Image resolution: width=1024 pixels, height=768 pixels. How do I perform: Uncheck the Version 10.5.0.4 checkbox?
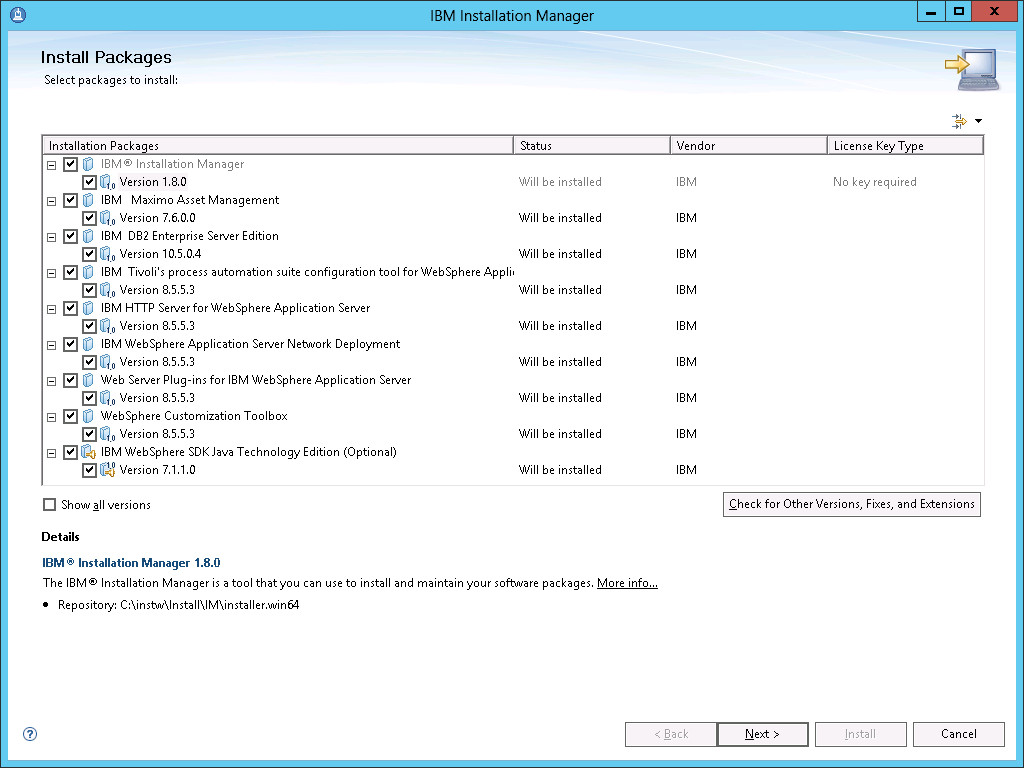tap(89, 254)
